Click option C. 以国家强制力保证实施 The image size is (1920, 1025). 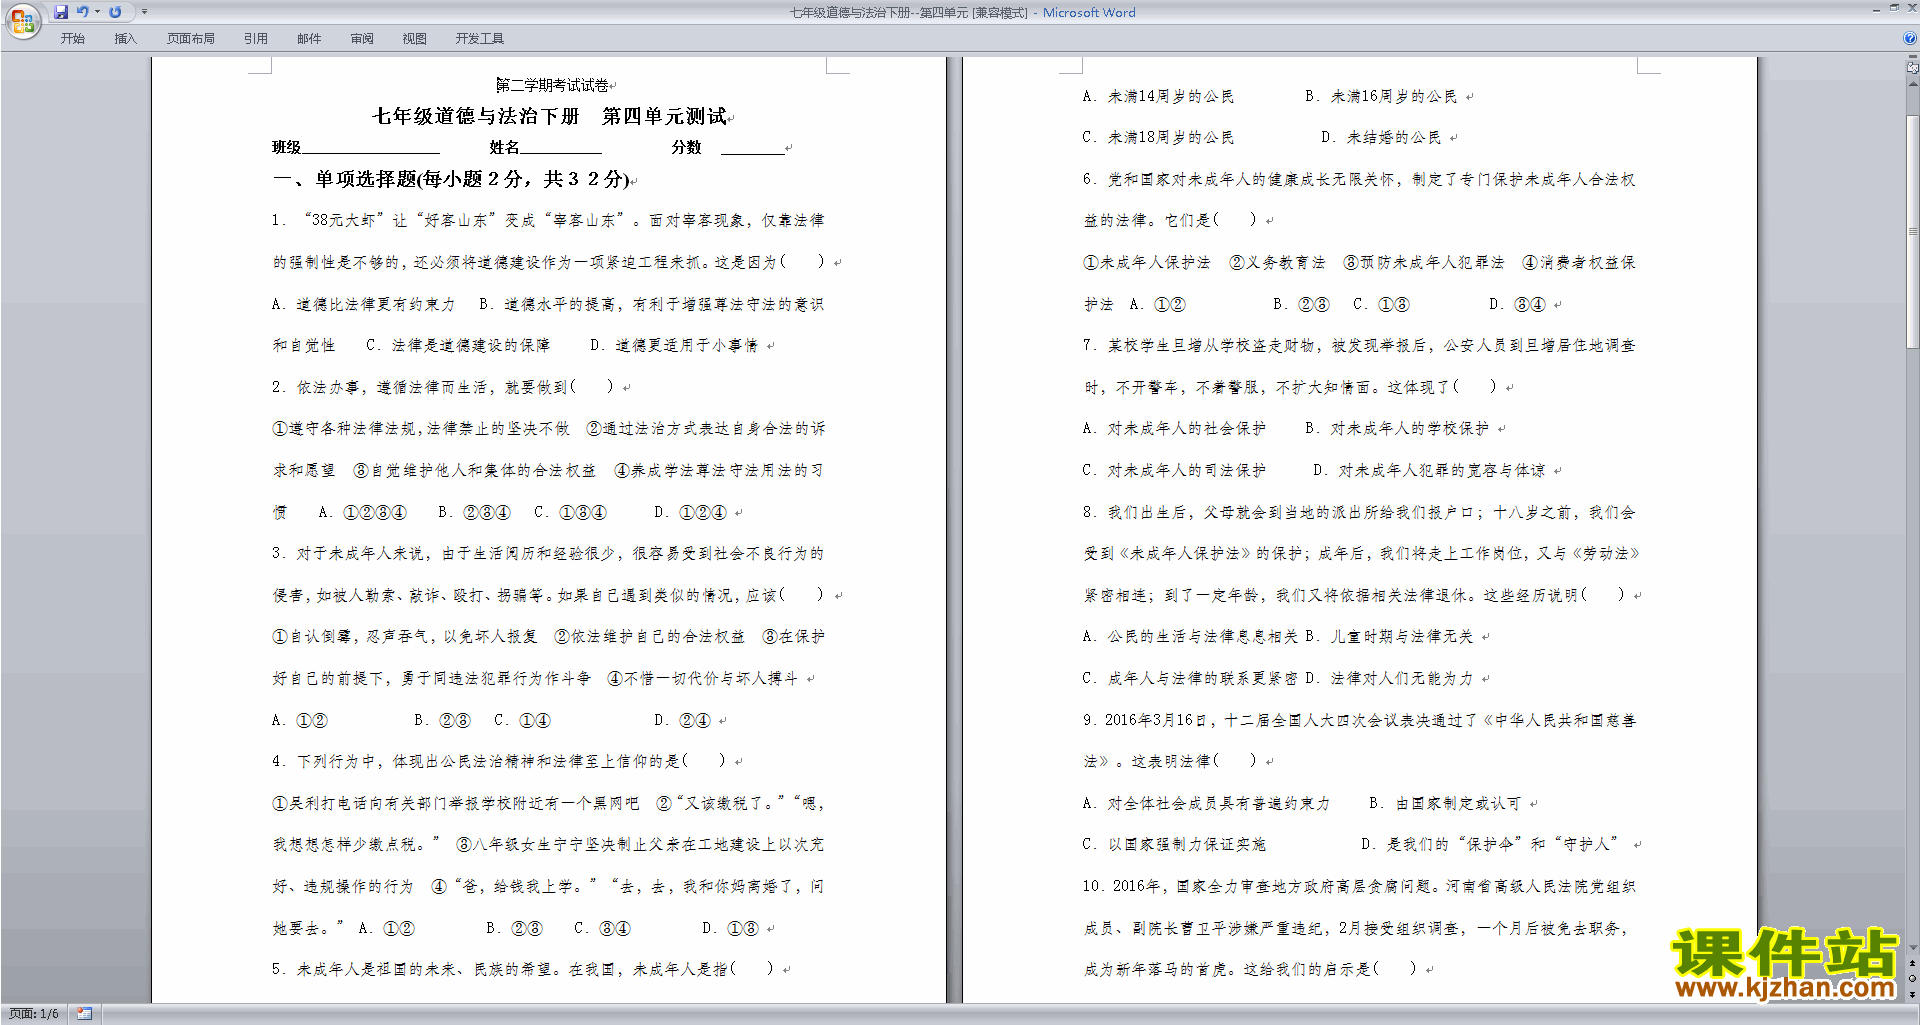tap(1174, 844)
